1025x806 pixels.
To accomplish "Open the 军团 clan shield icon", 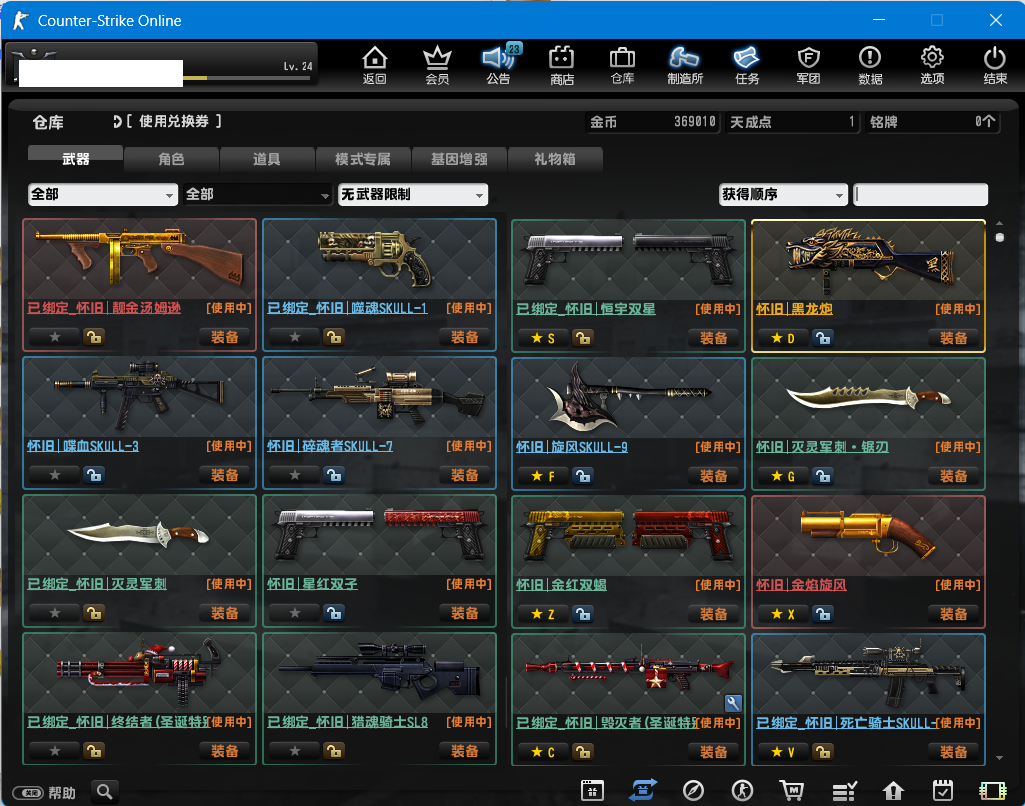I will click(809, 65).
